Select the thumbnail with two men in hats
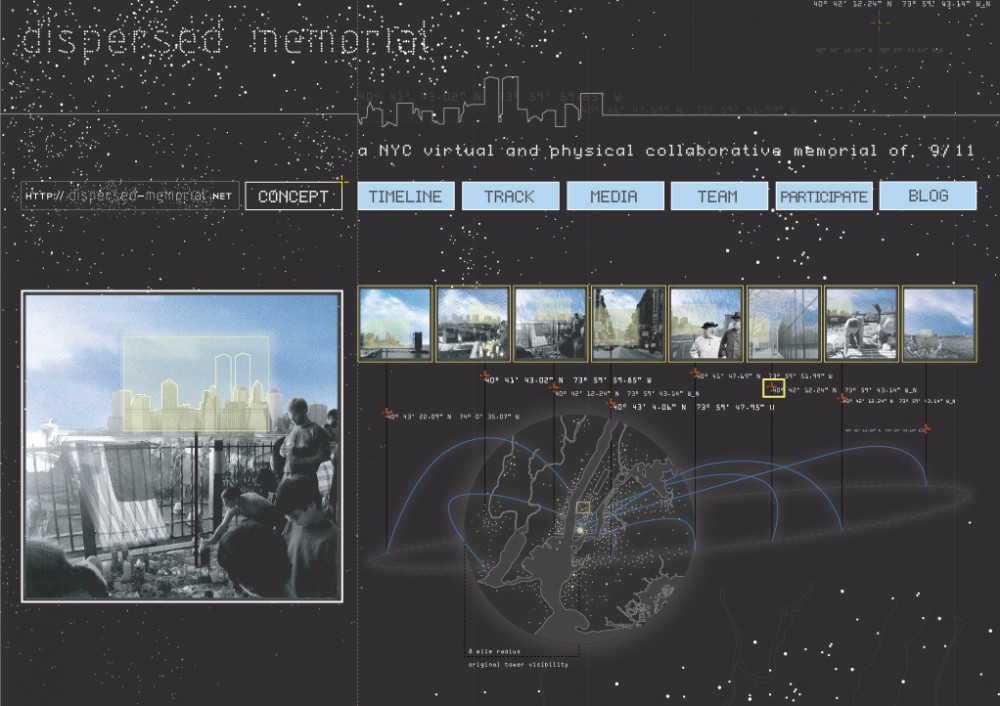This screenshot has height=706, width=1000. [x=707, y=324]
